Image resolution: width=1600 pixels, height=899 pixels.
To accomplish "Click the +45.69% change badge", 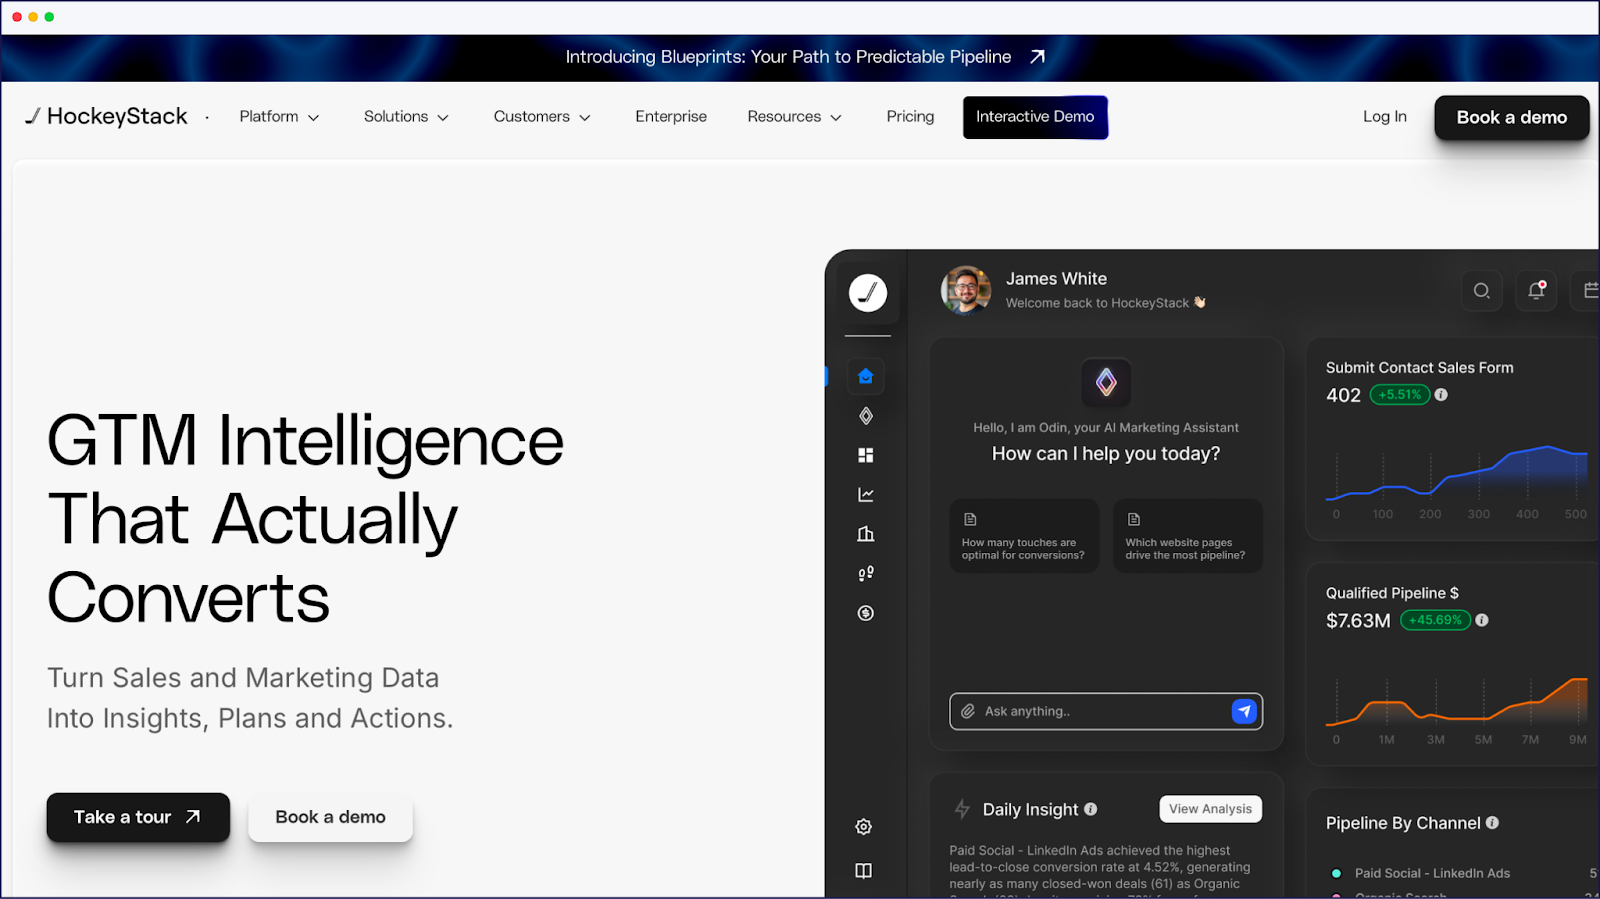I will coord(1435,620).
